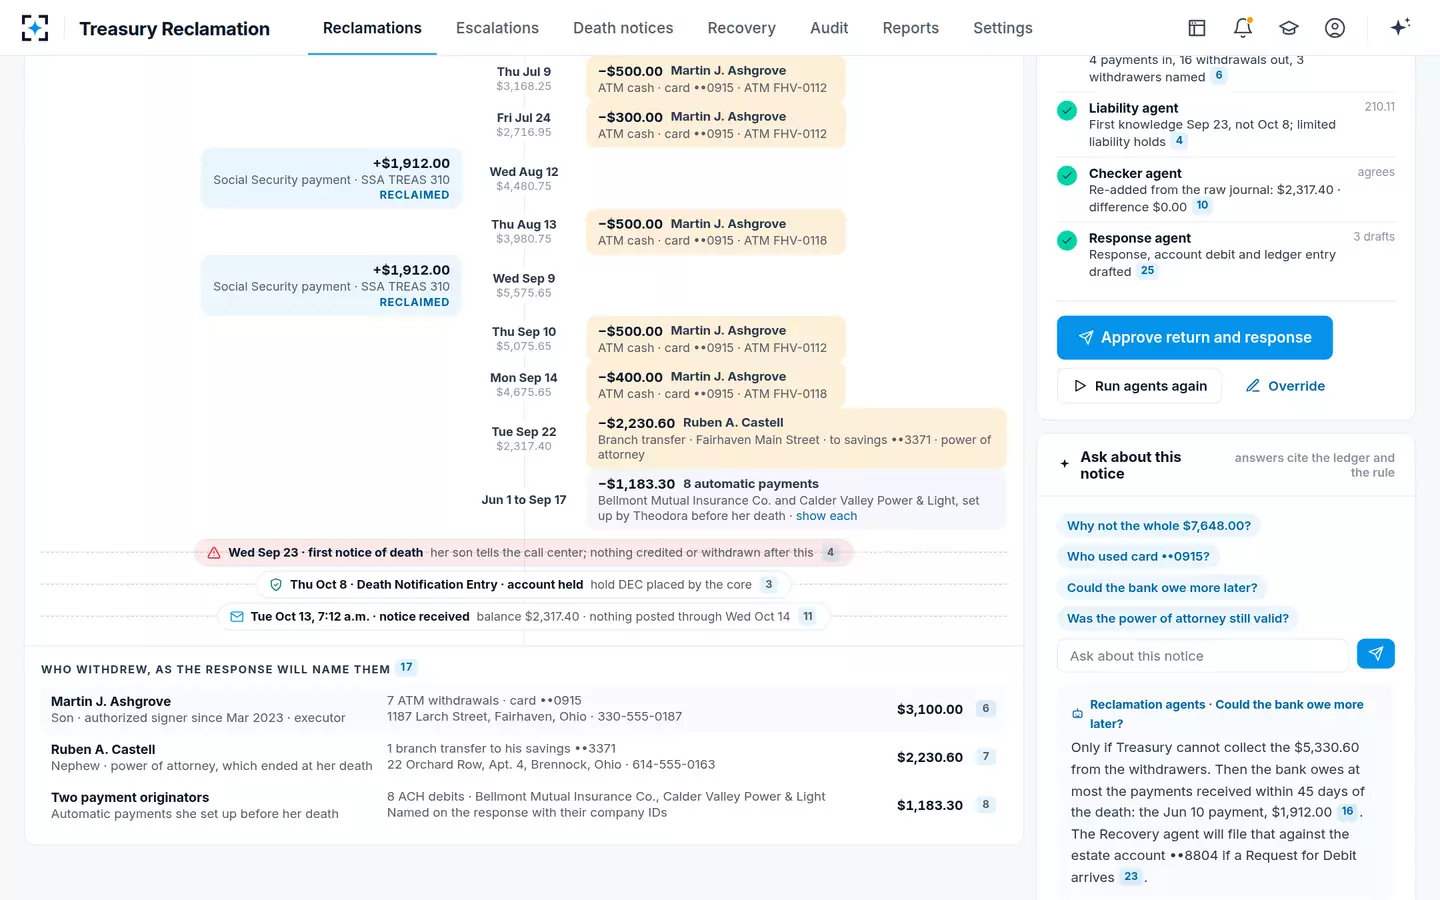
Task: Select 'Was the power of attorney still valid?'
Action: (x=1177, y=619)
